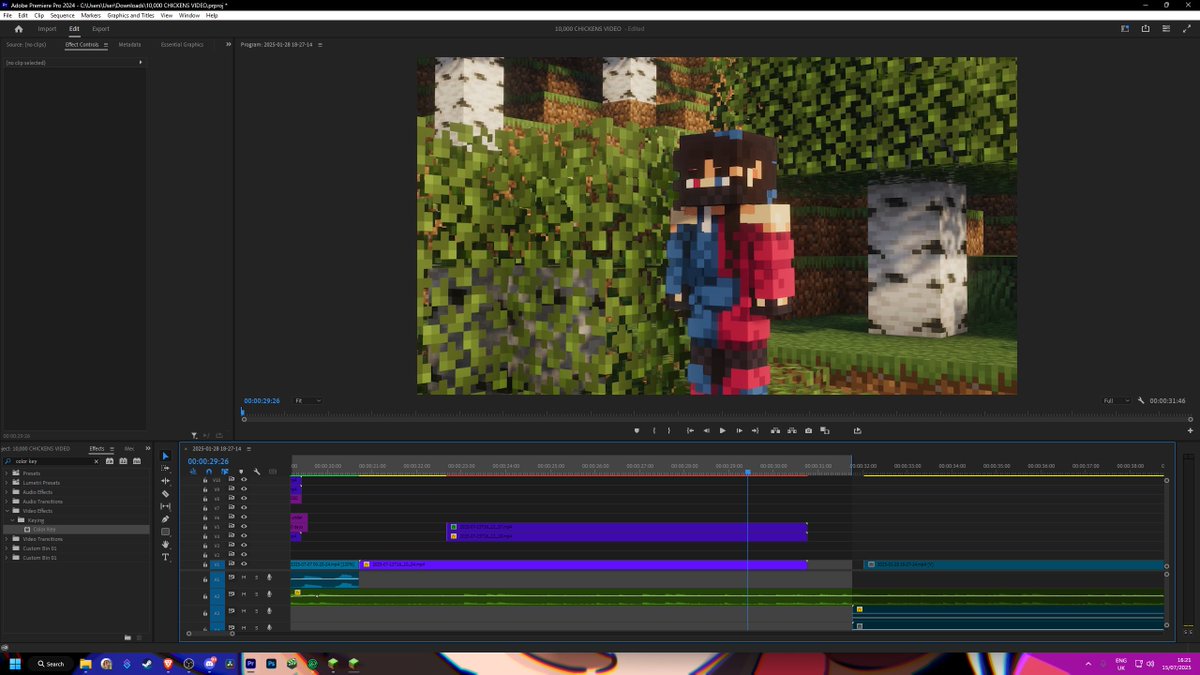
Task: Select the Razor tool
Action: click(166, 493)
